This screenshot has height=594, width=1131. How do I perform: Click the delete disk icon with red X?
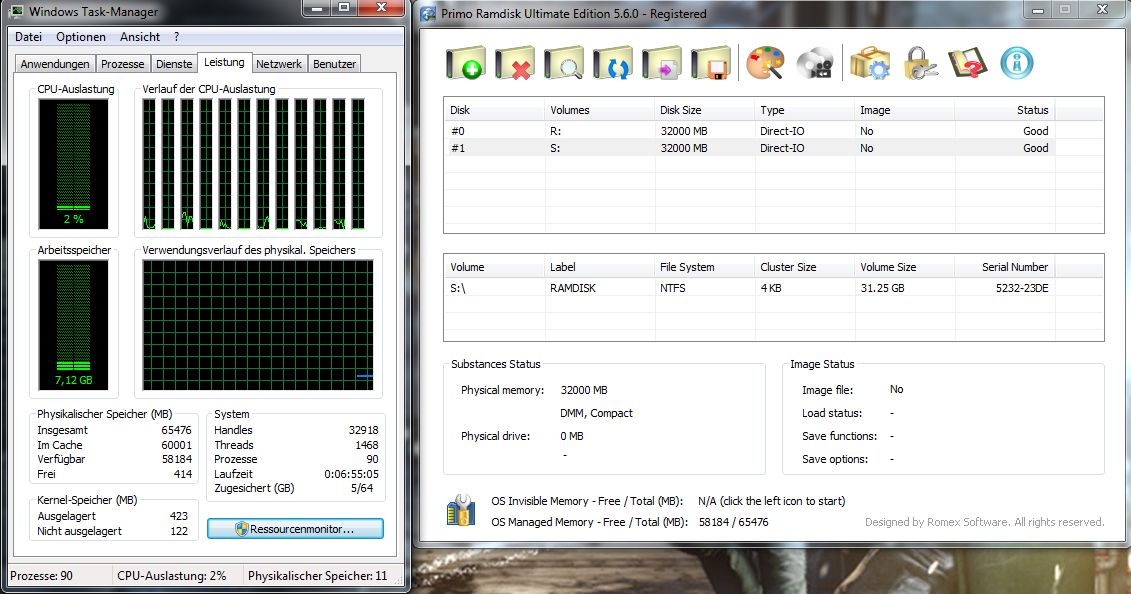(x=514, y=63)
